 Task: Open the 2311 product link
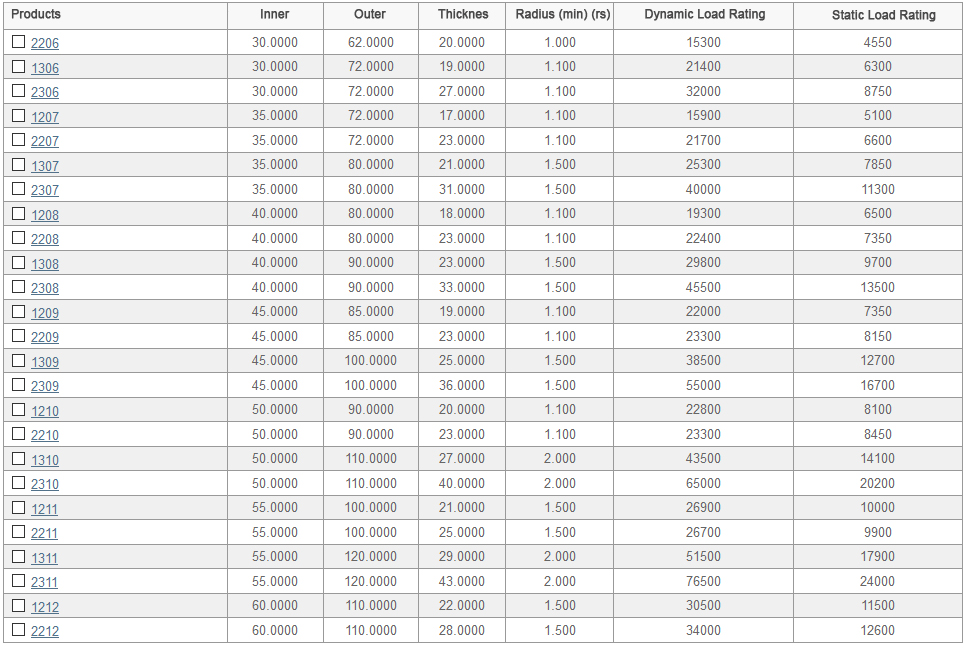click(45, 582)
